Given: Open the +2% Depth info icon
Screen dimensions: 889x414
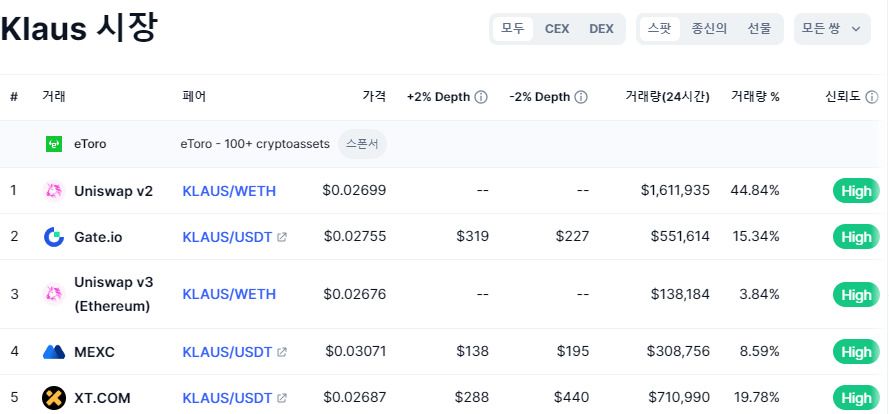Looking at the screenshot, I should (481, 97).
